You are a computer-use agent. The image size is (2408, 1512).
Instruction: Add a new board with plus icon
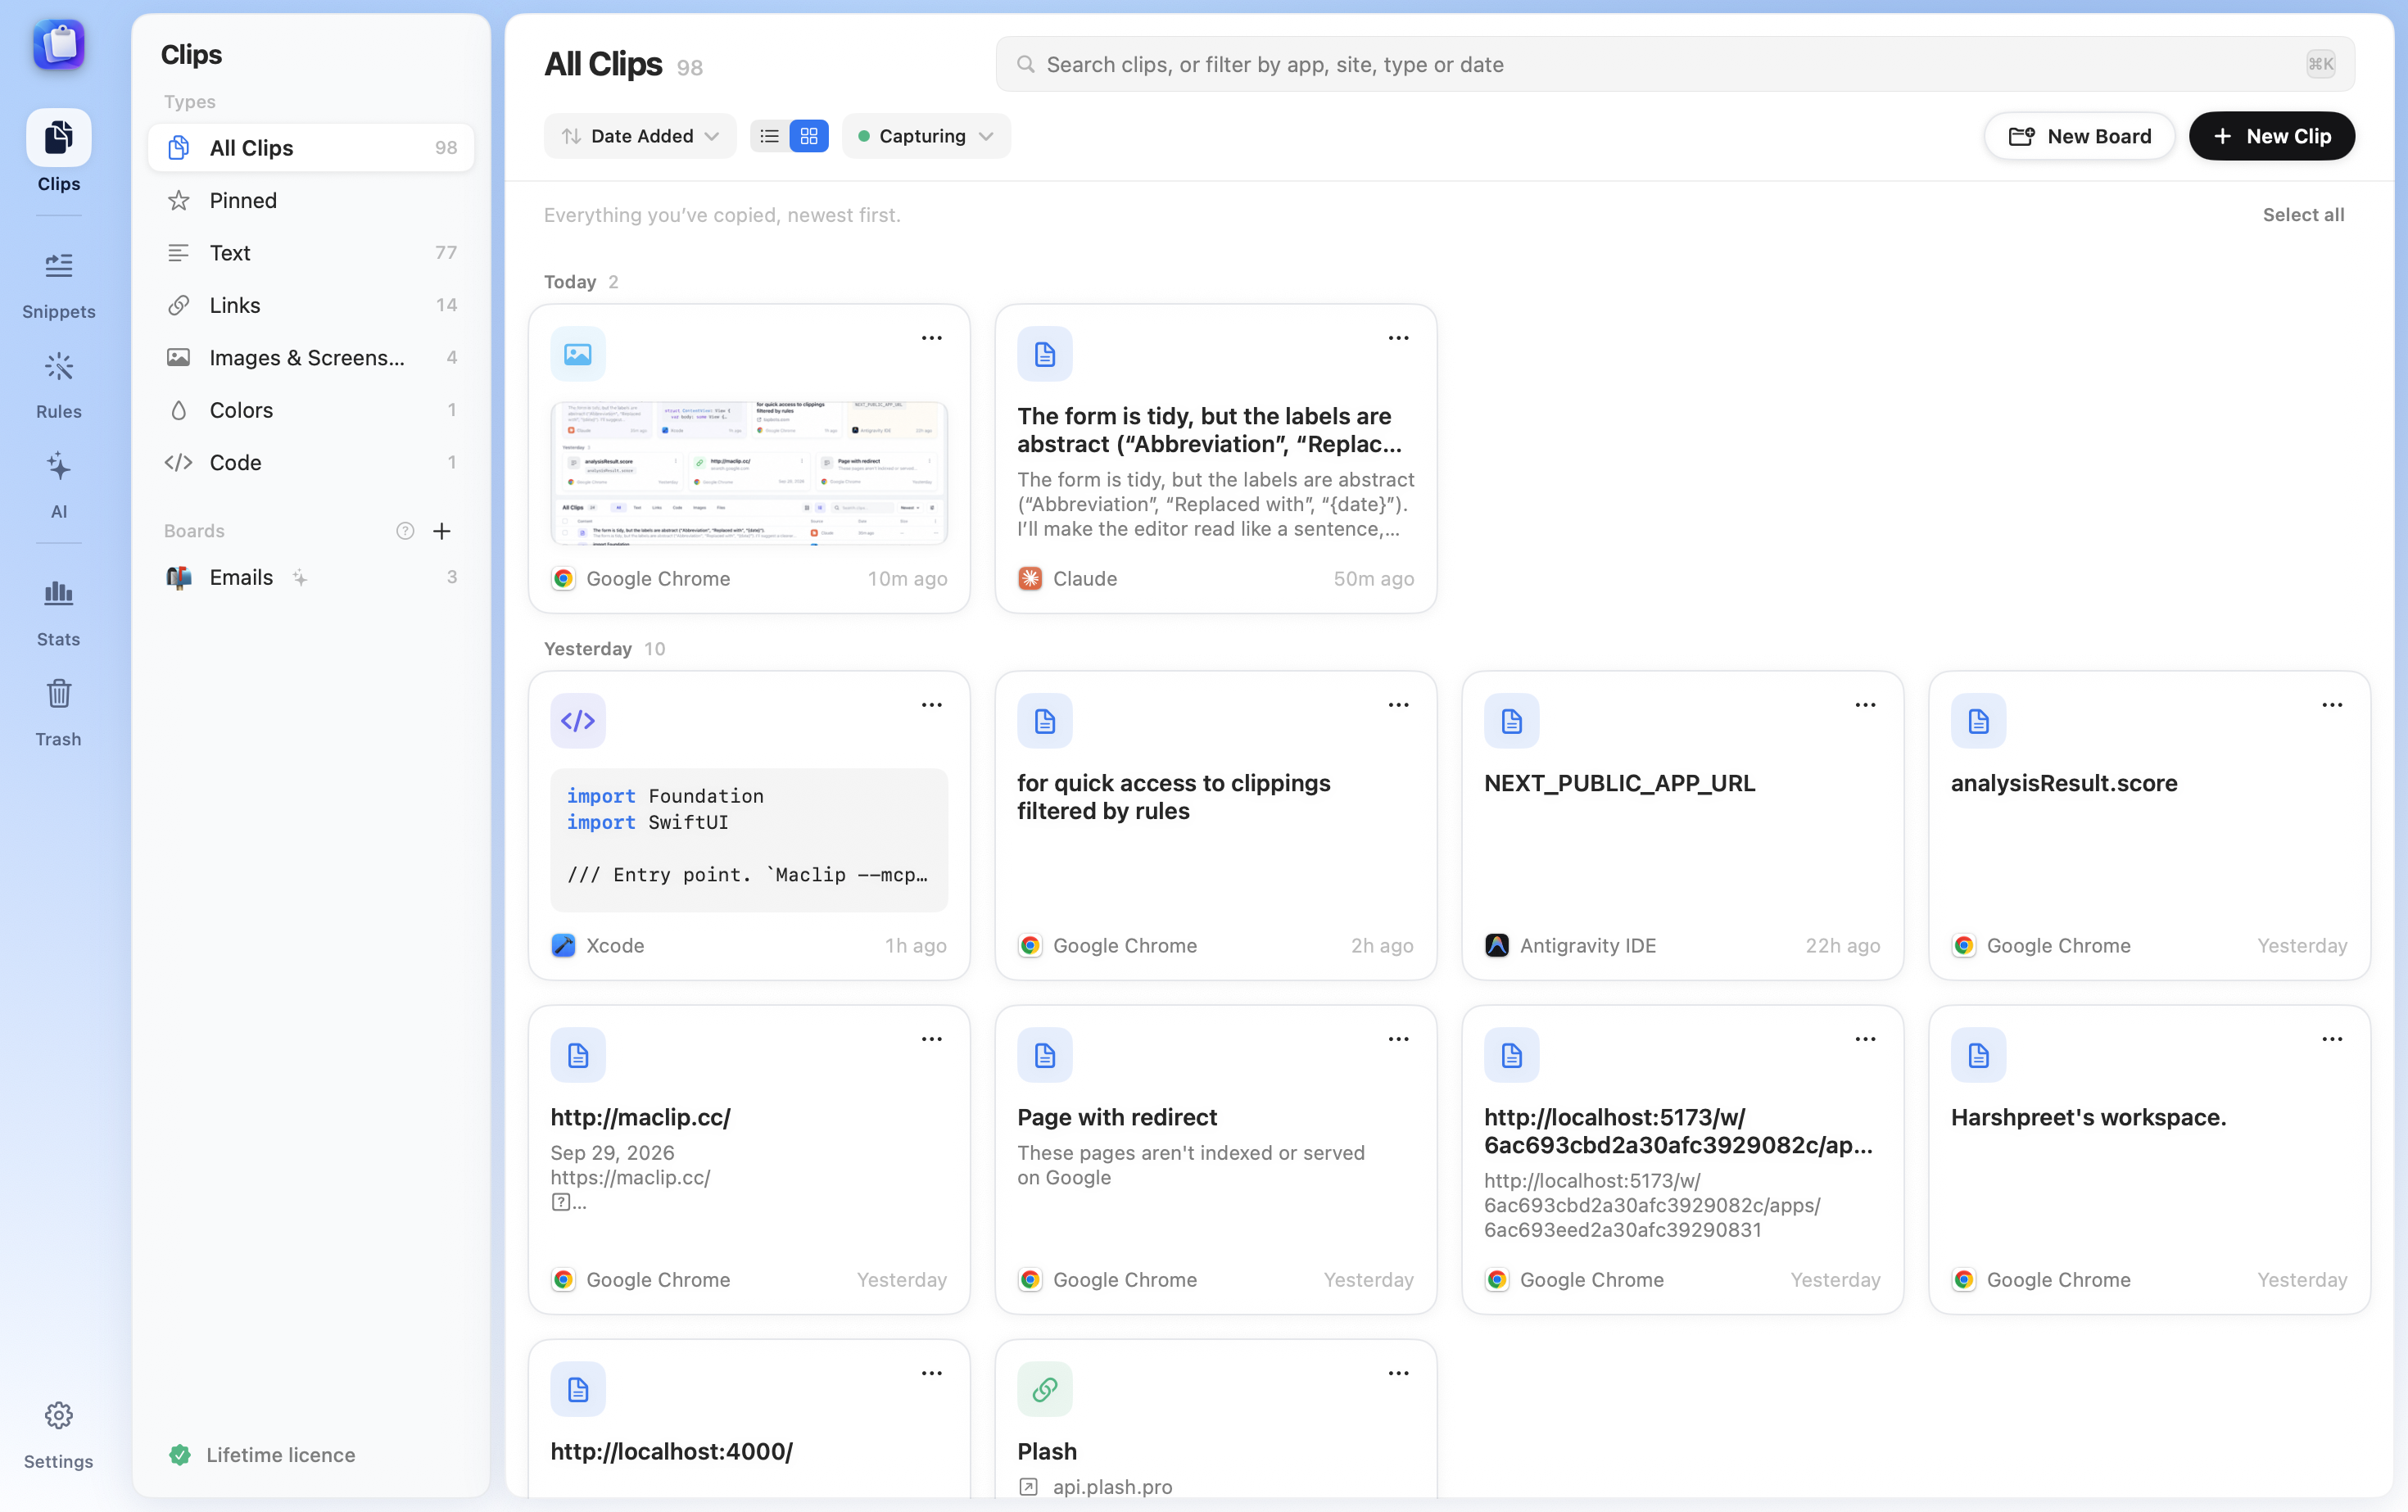[x=442, y=531]
